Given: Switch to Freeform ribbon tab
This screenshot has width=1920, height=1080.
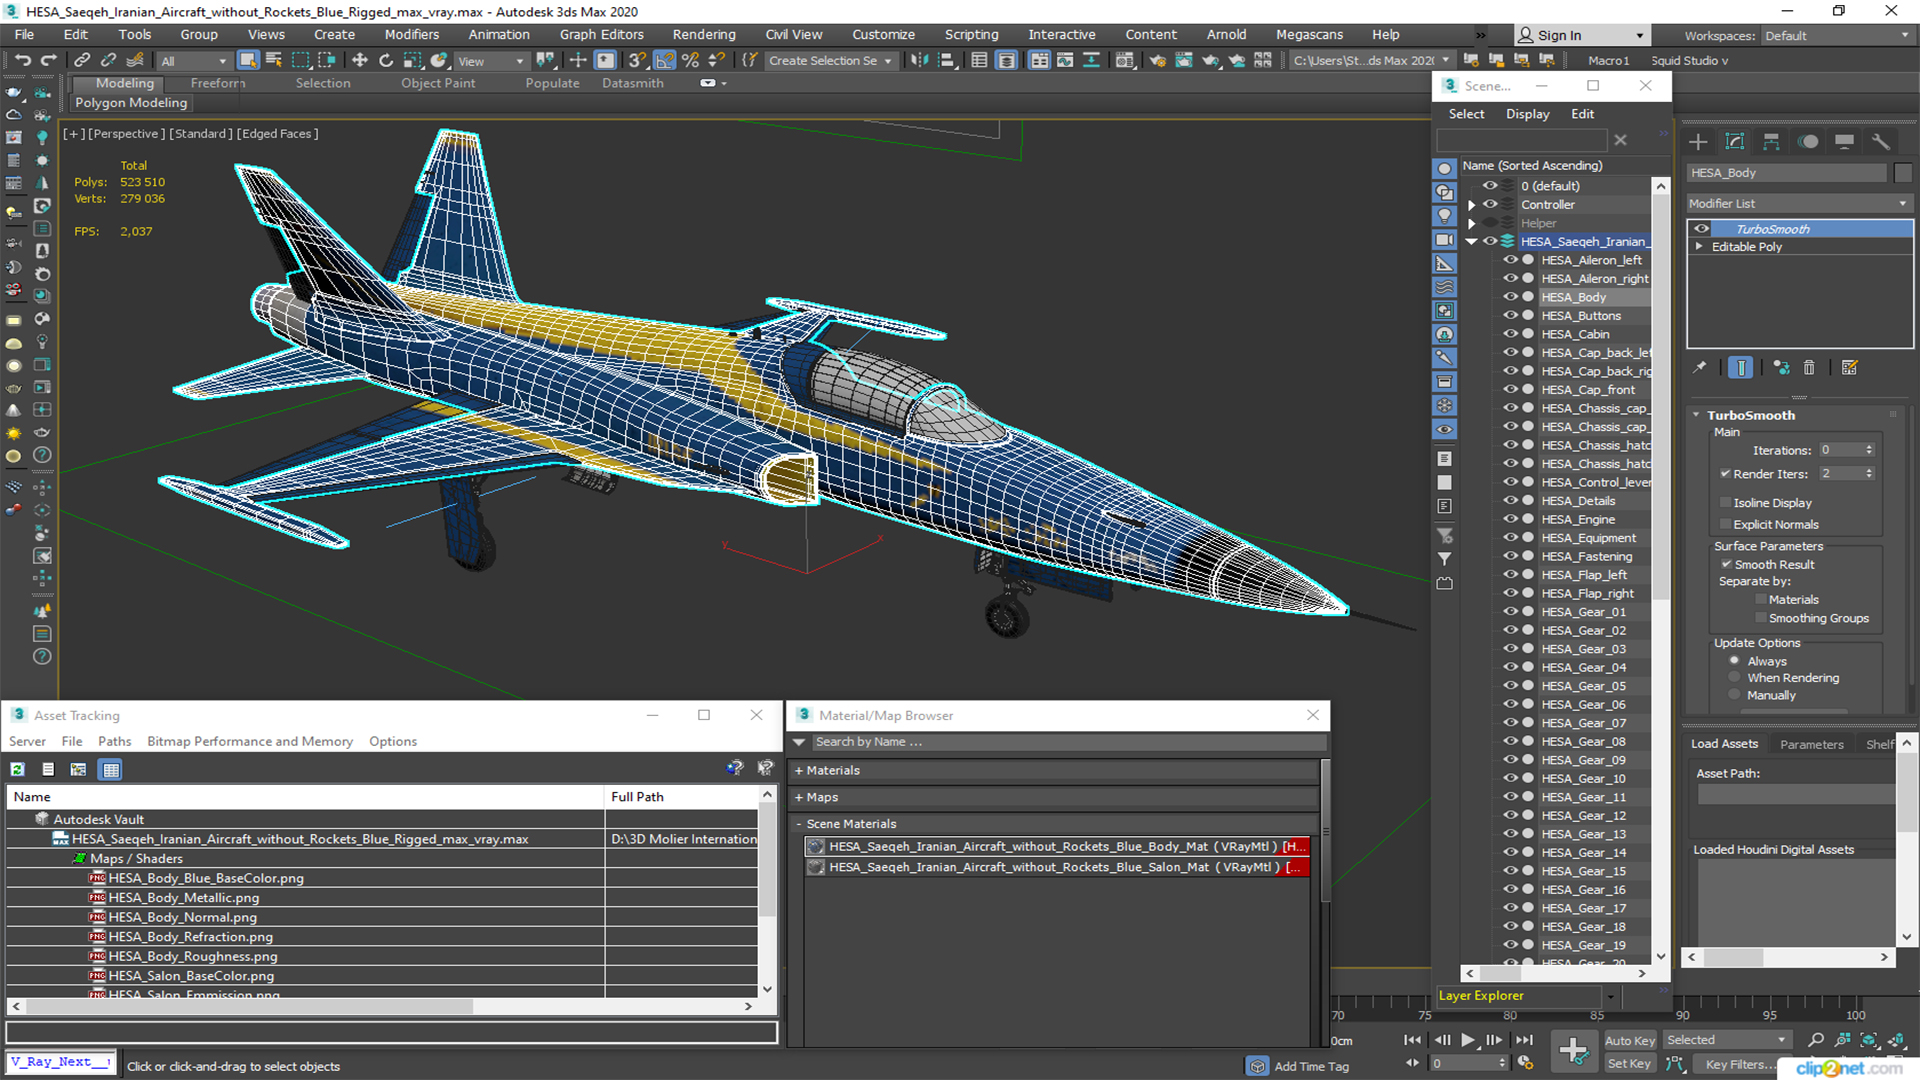Looking at the screenshot, I should (x=217, y=83).
